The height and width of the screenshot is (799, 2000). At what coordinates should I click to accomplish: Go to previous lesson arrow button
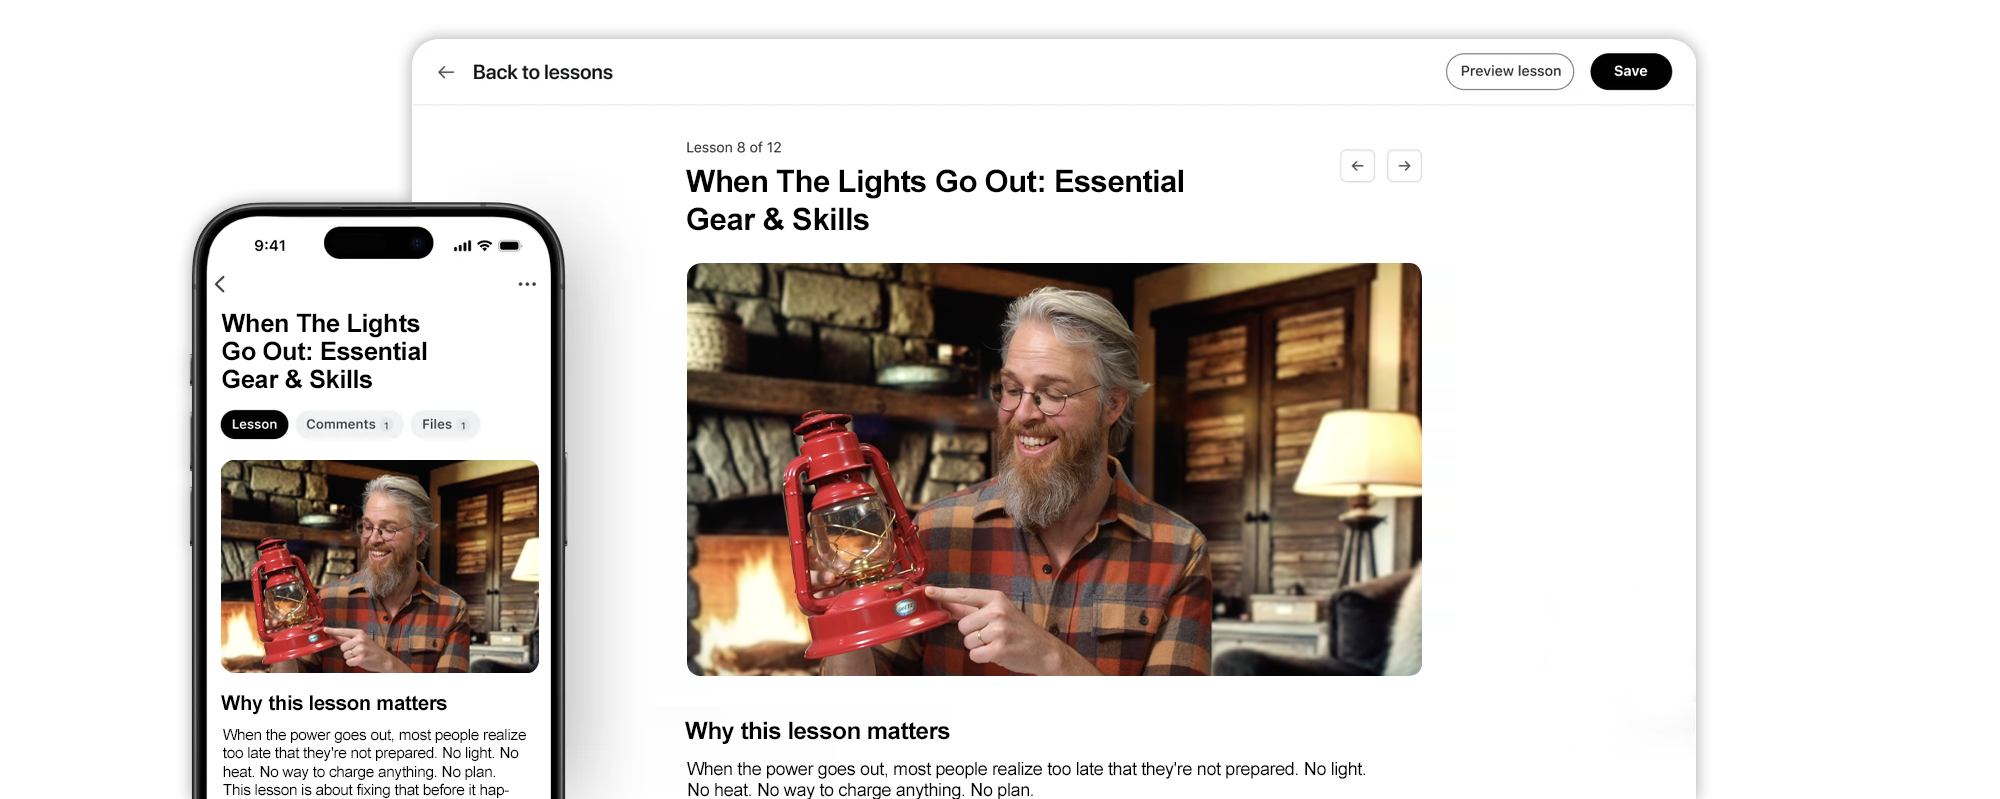tap(1357, 166)
